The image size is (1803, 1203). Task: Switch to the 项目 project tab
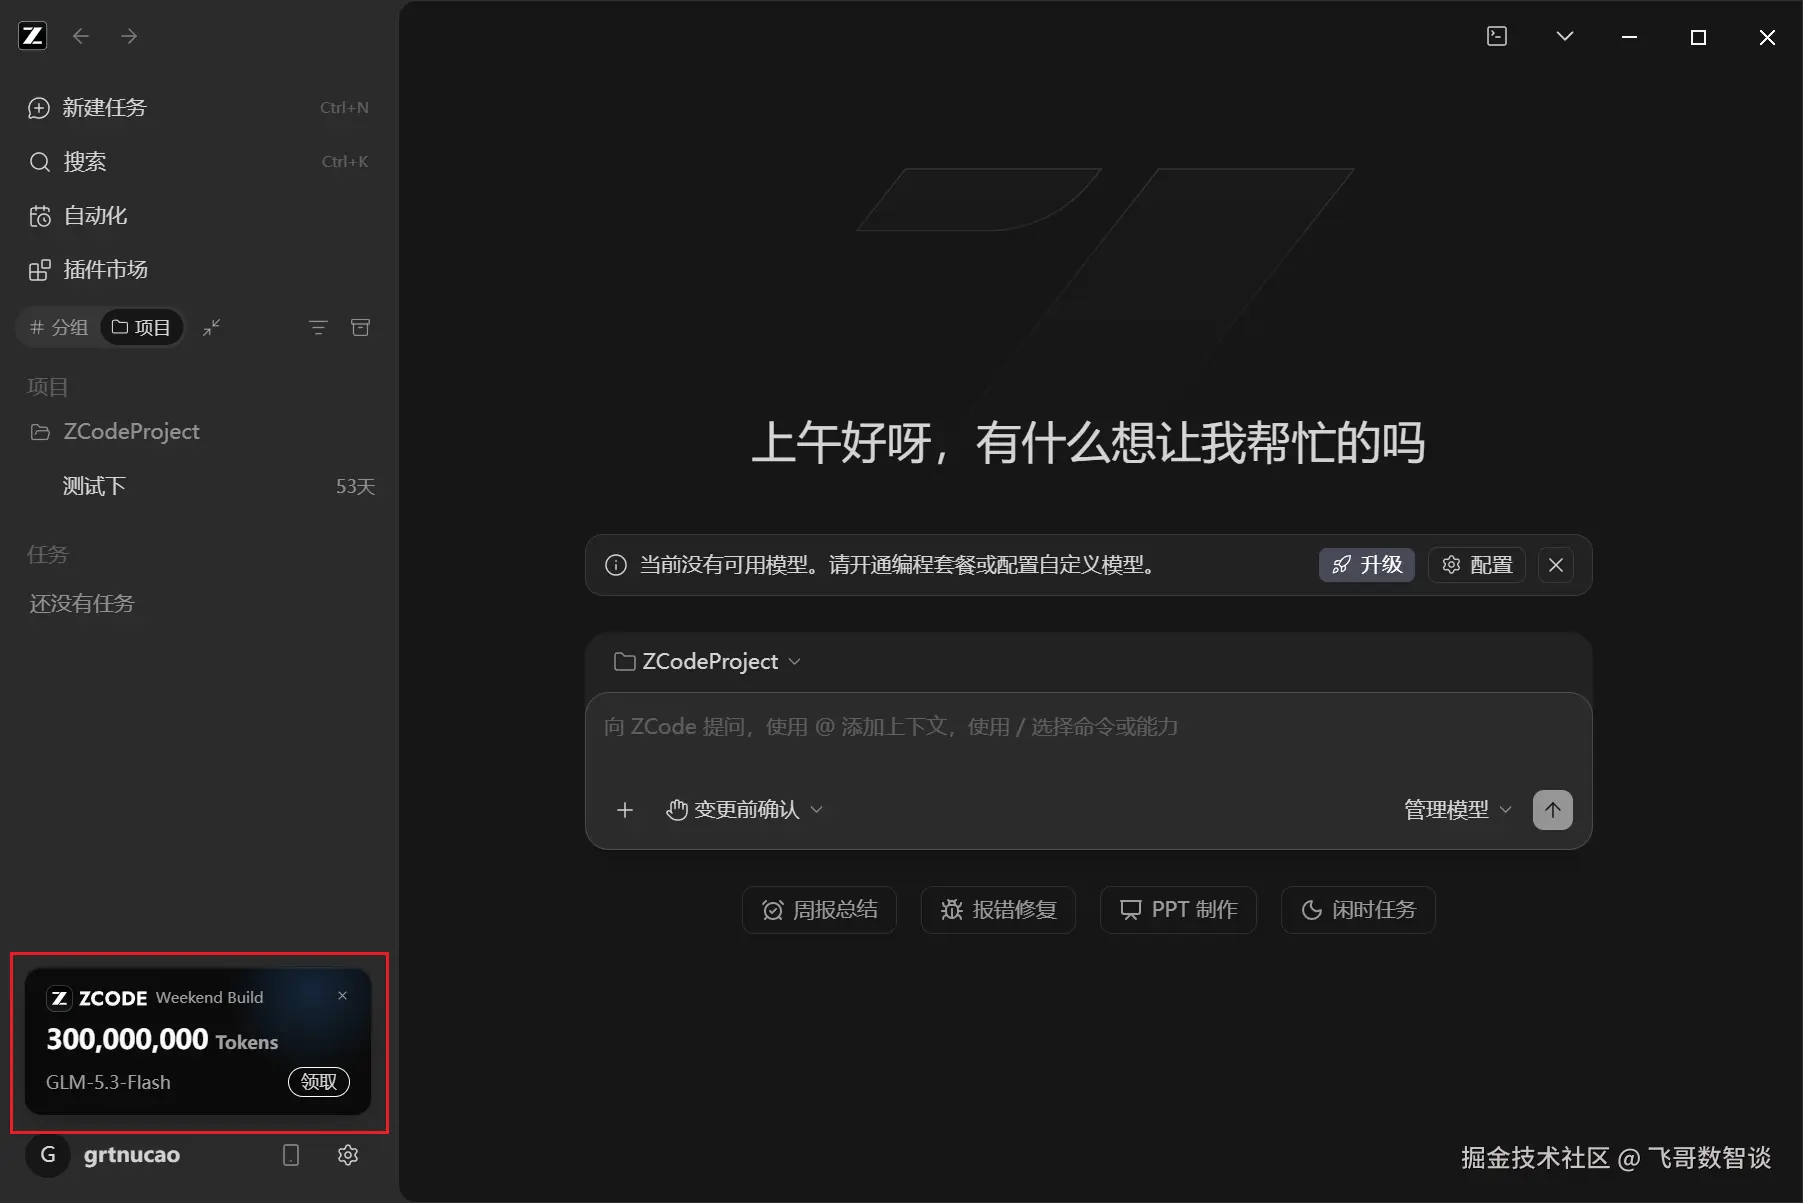(141, 327)
